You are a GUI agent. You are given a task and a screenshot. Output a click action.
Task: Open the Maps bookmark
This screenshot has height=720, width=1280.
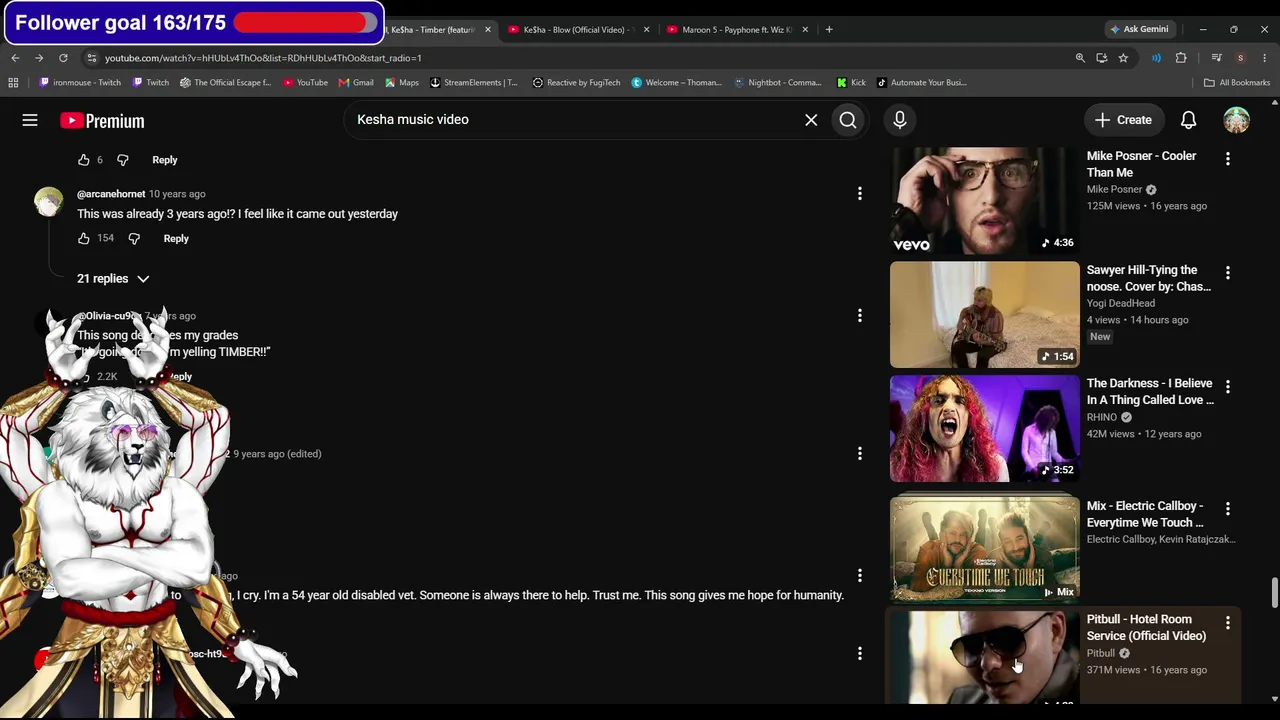pos(402,83)
